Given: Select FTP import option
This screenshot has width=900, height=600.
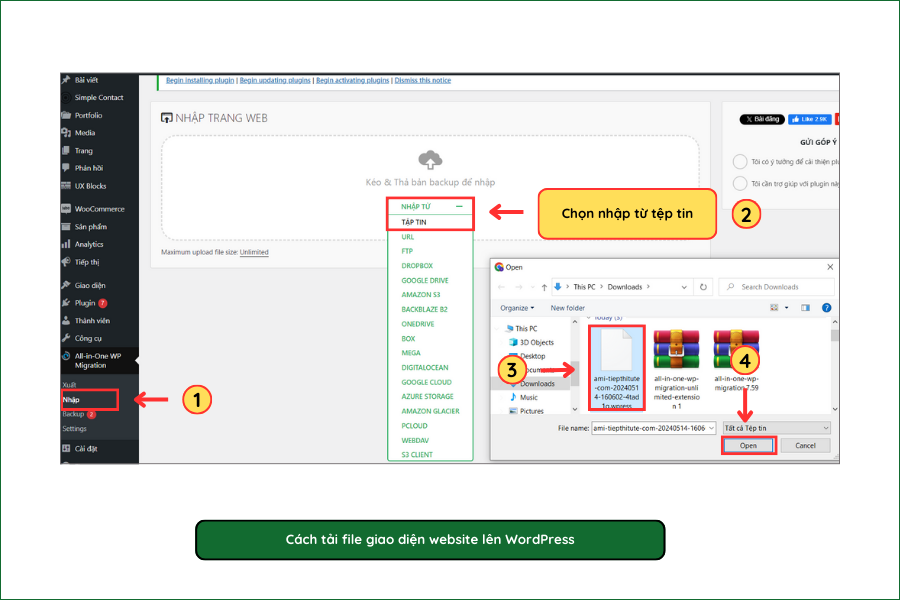Looking at the screenshot, I should (407, 251).
